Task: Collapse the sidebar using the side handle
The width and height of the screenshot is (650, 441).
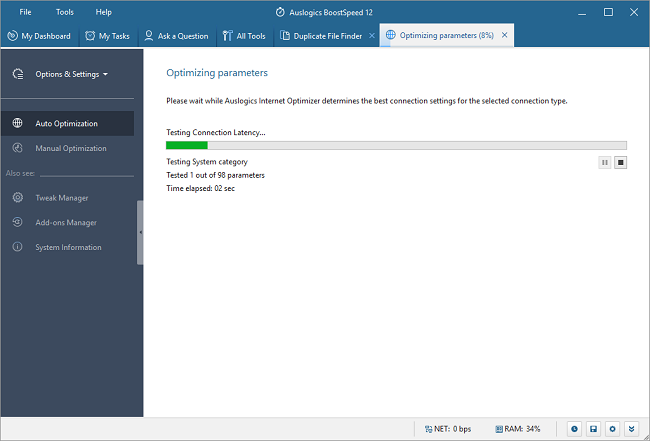Action: 140,233
